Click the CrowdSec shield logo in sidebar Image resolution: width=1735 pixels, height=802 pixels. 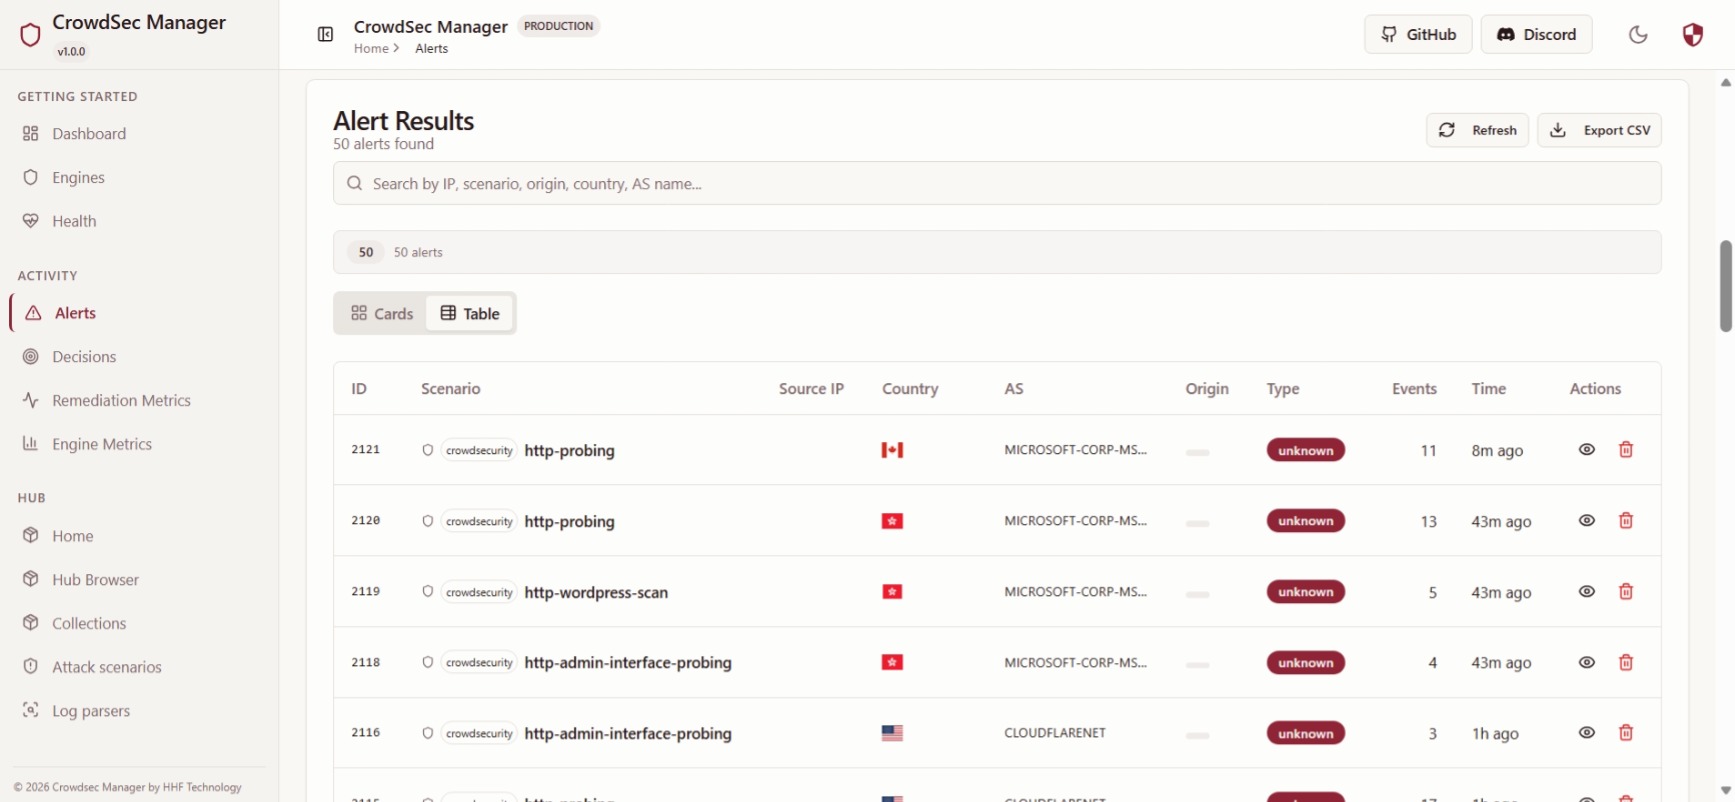point(30,35)
